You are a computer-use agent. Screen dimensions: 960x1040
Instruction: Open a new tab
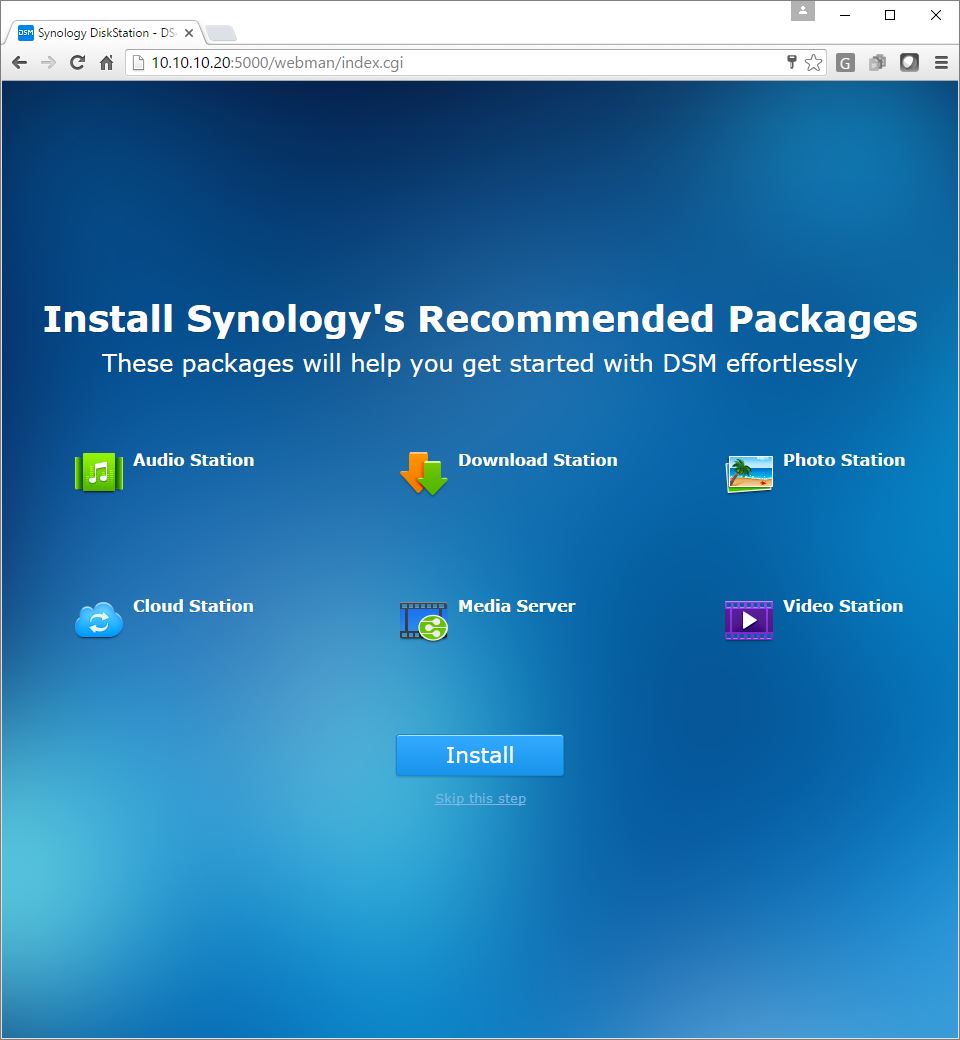(220, 33)
